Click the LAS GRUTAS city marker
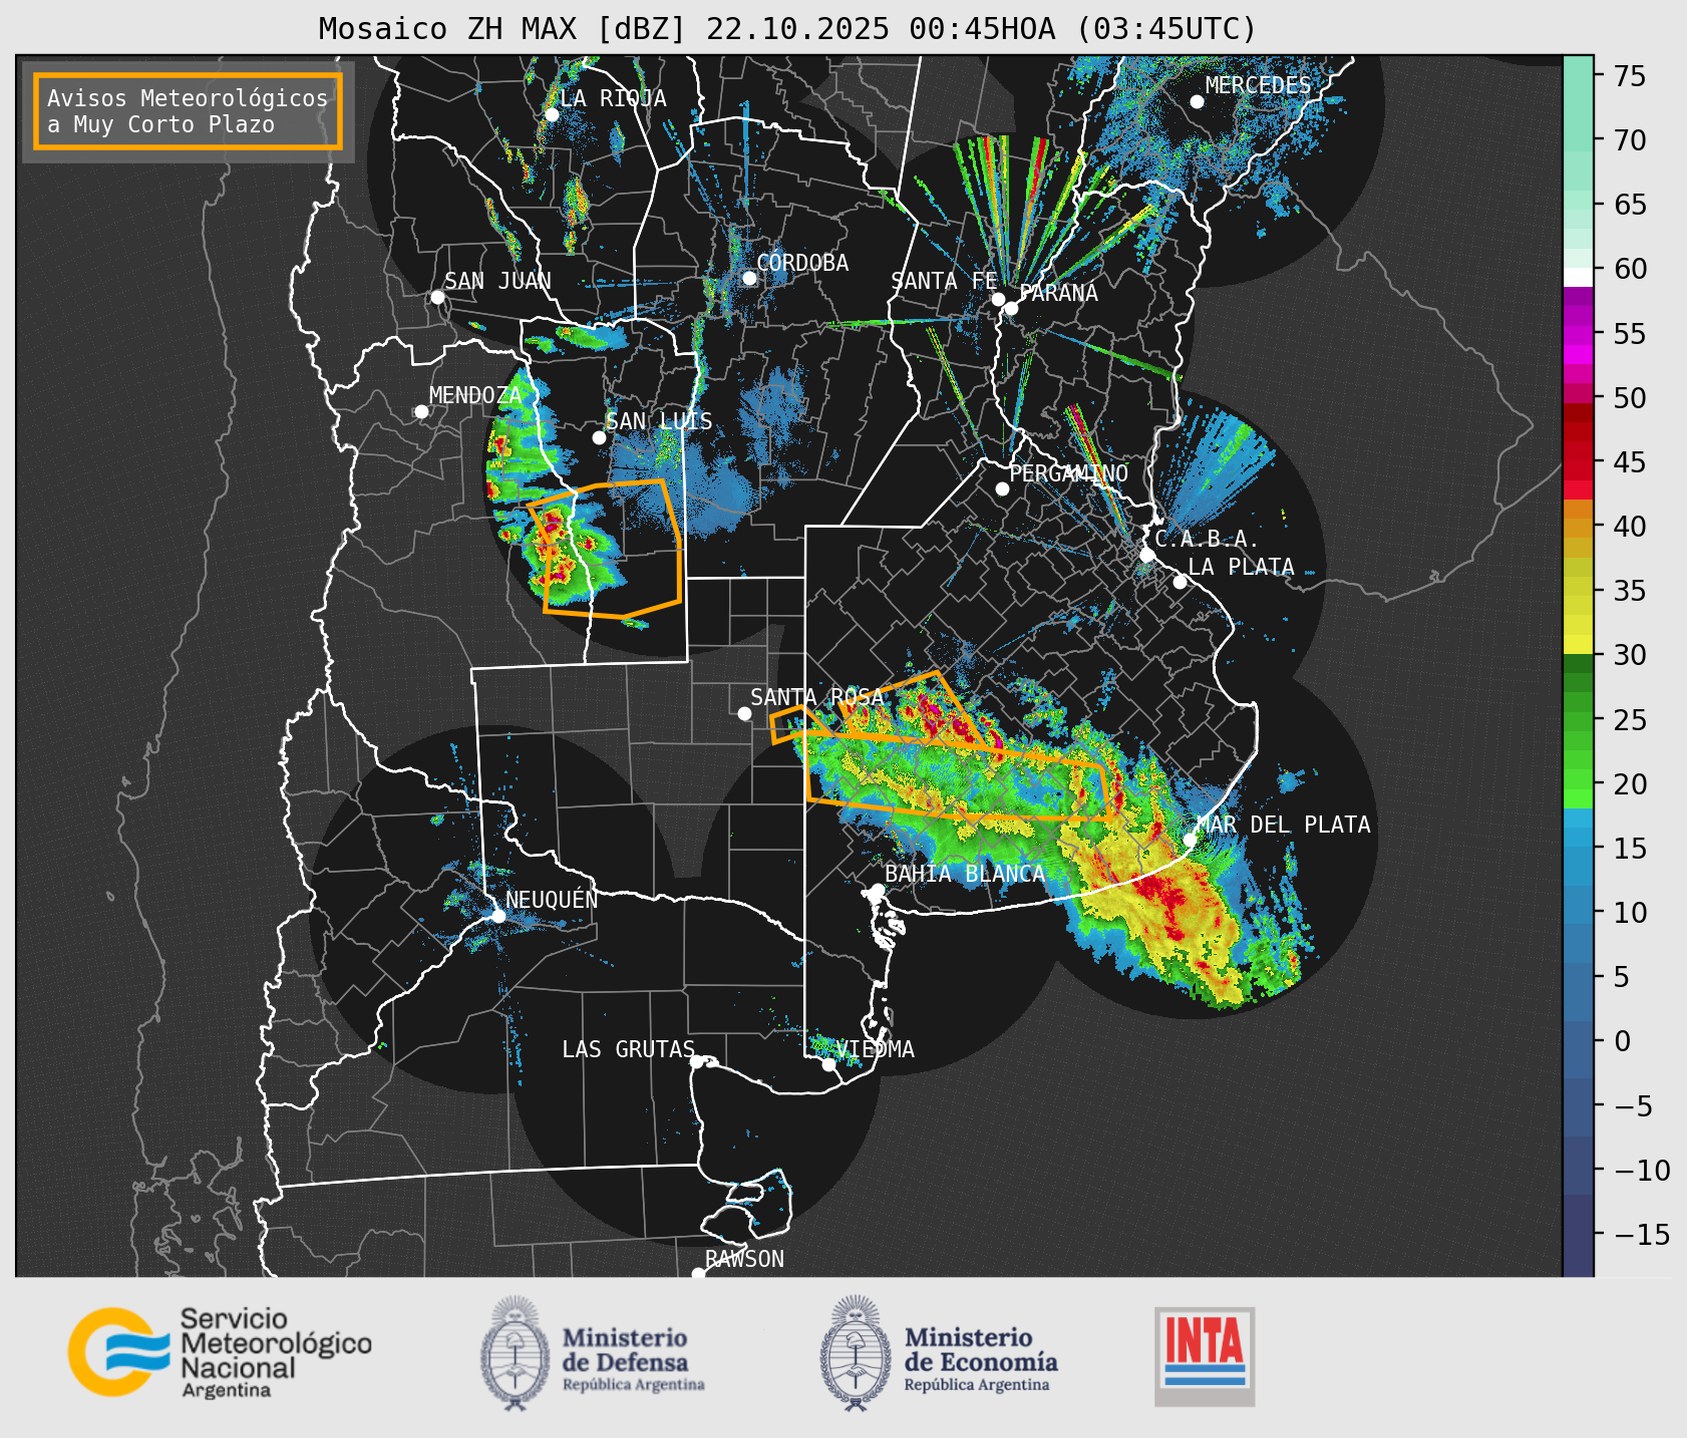1687x1438 pixels. 697,1062
